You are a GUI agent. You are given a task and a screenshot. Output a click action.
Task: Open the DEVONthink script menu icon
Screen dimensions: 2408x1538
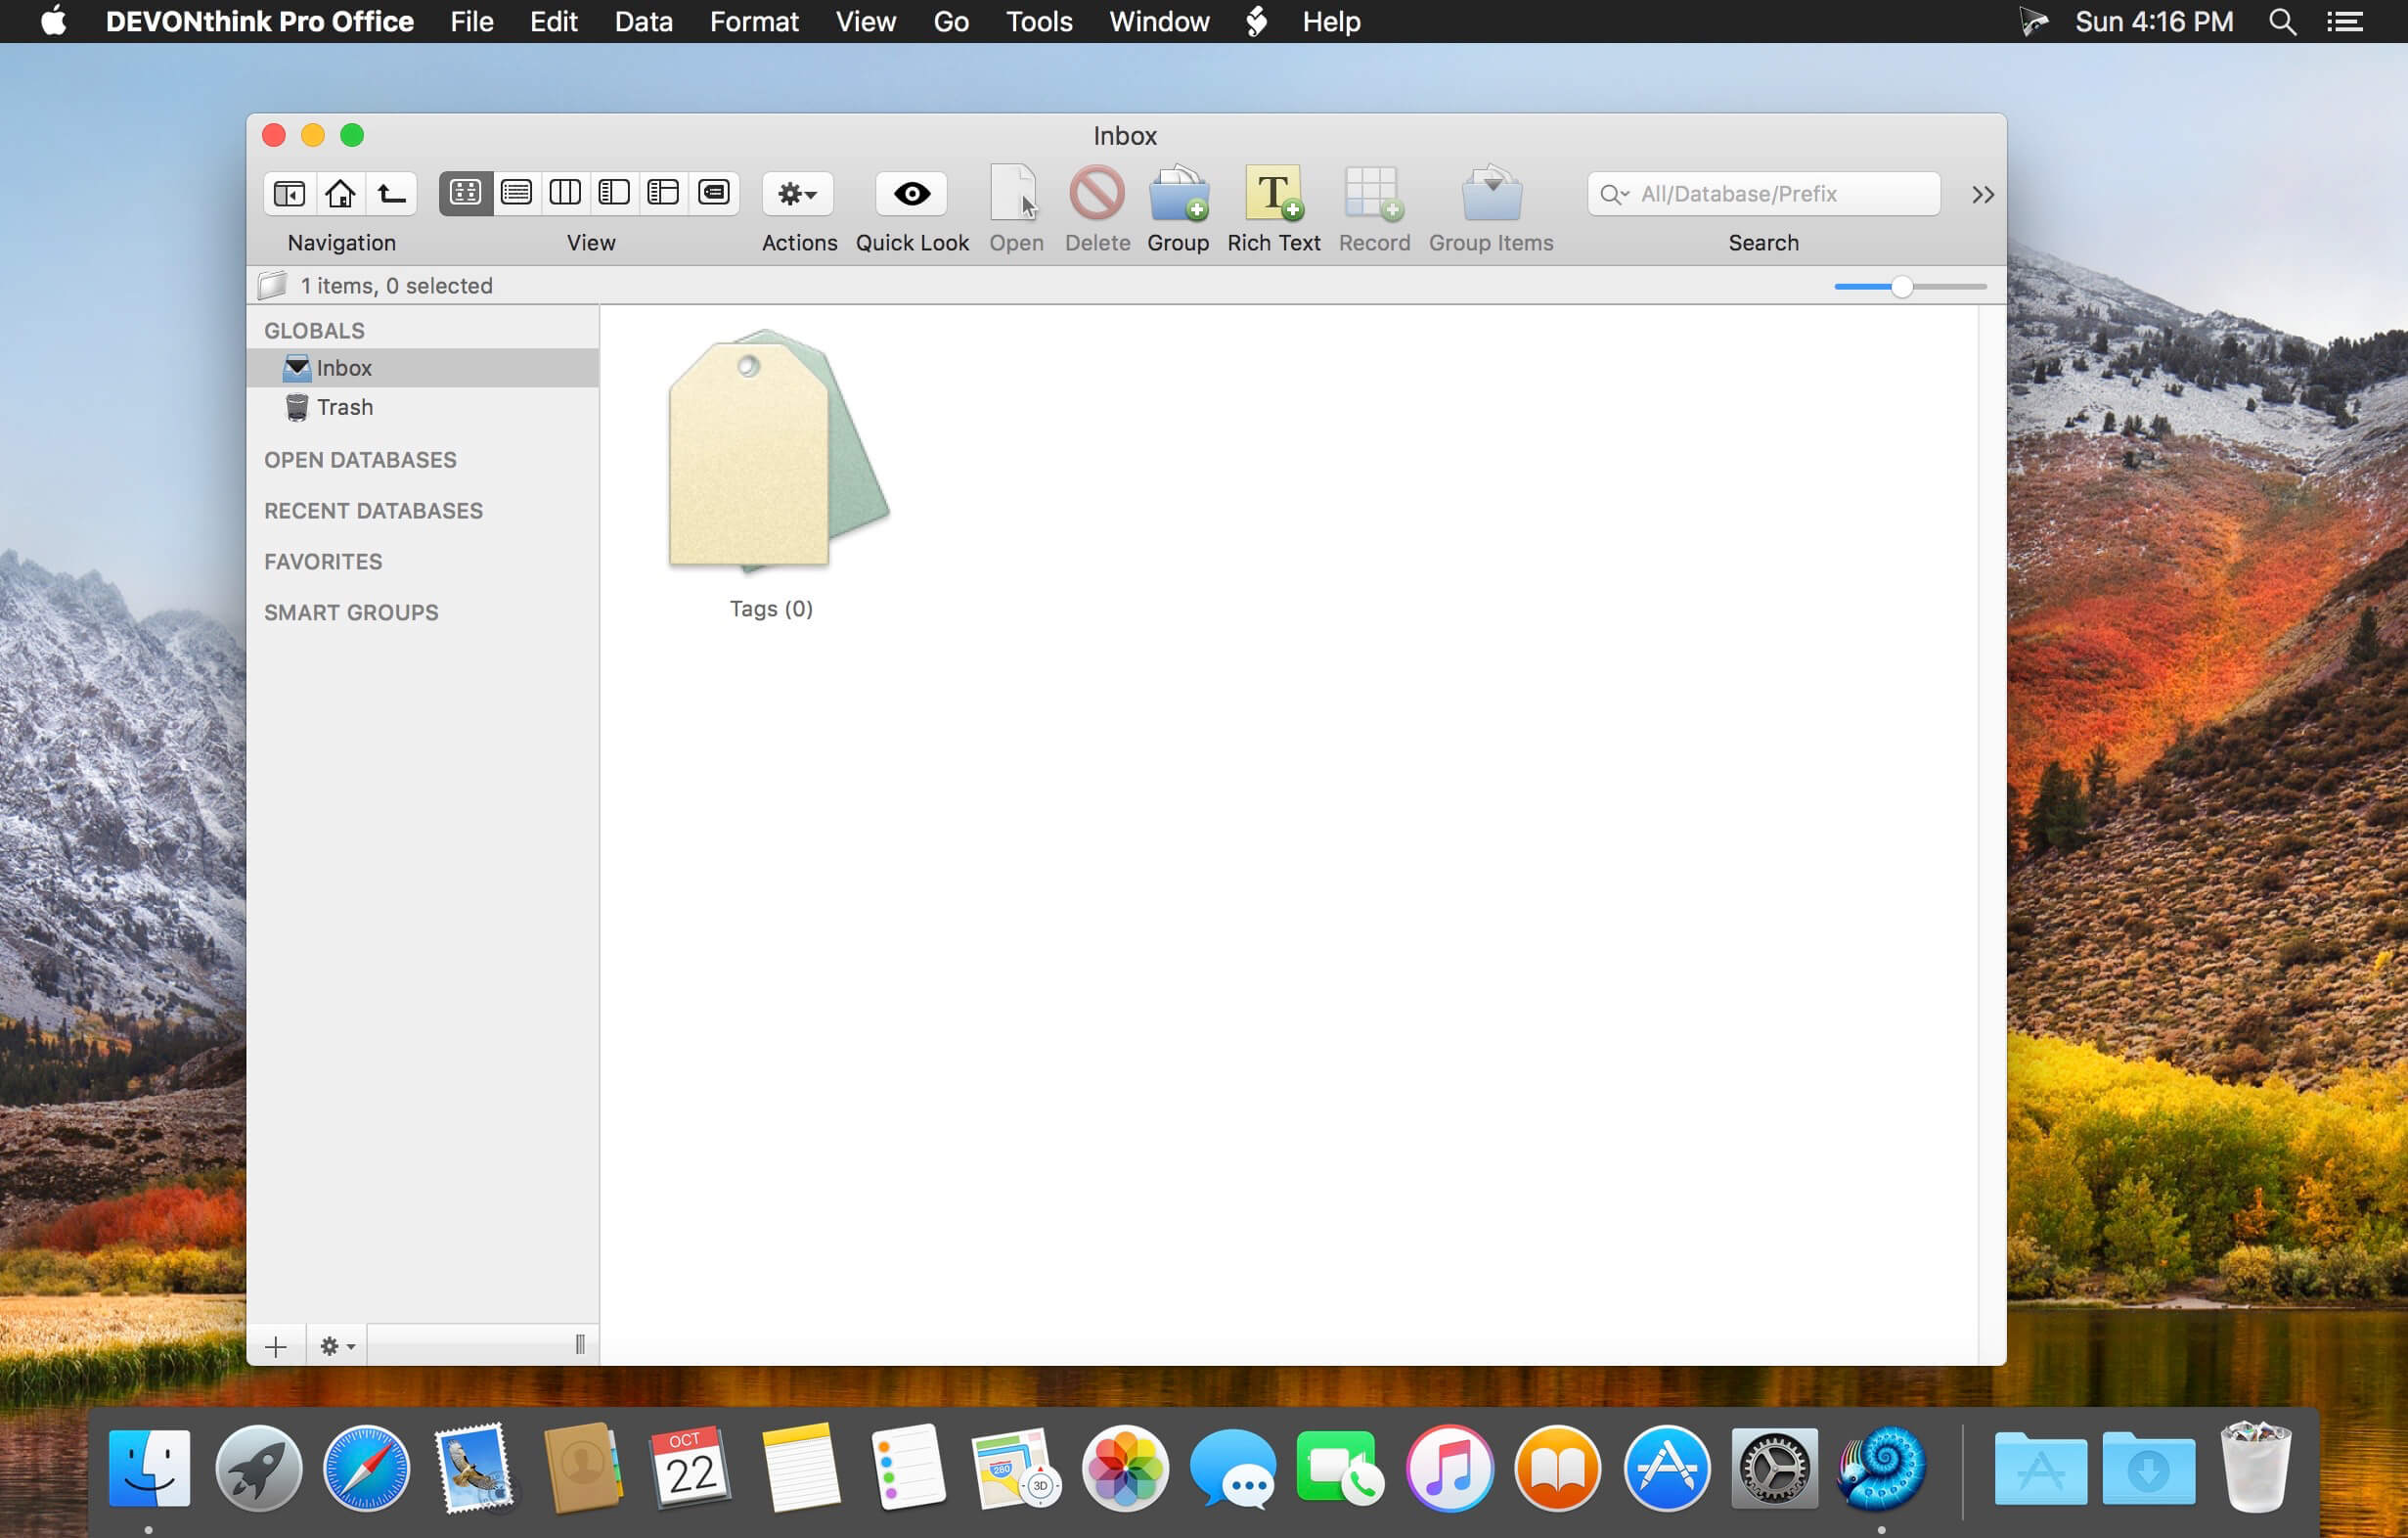(x=1256, y=21)
